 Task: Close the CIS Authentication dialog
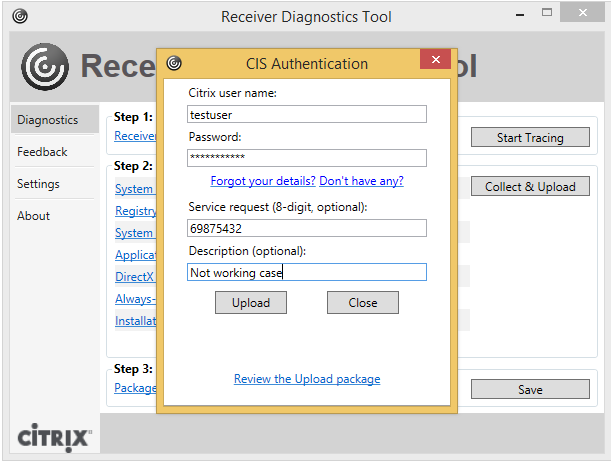tap(436, 62)
